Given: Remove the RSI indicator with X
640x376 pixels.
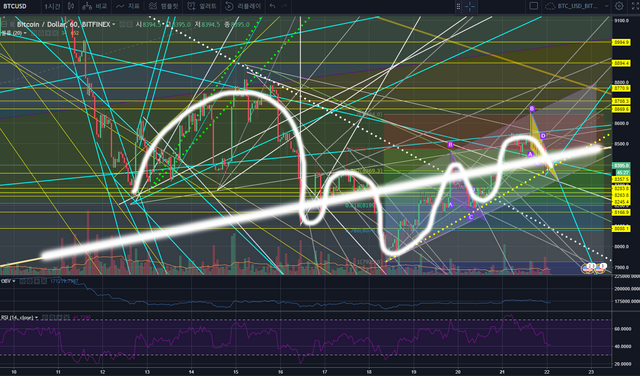Looking at the screenshot, I should (x=68, y=317).
